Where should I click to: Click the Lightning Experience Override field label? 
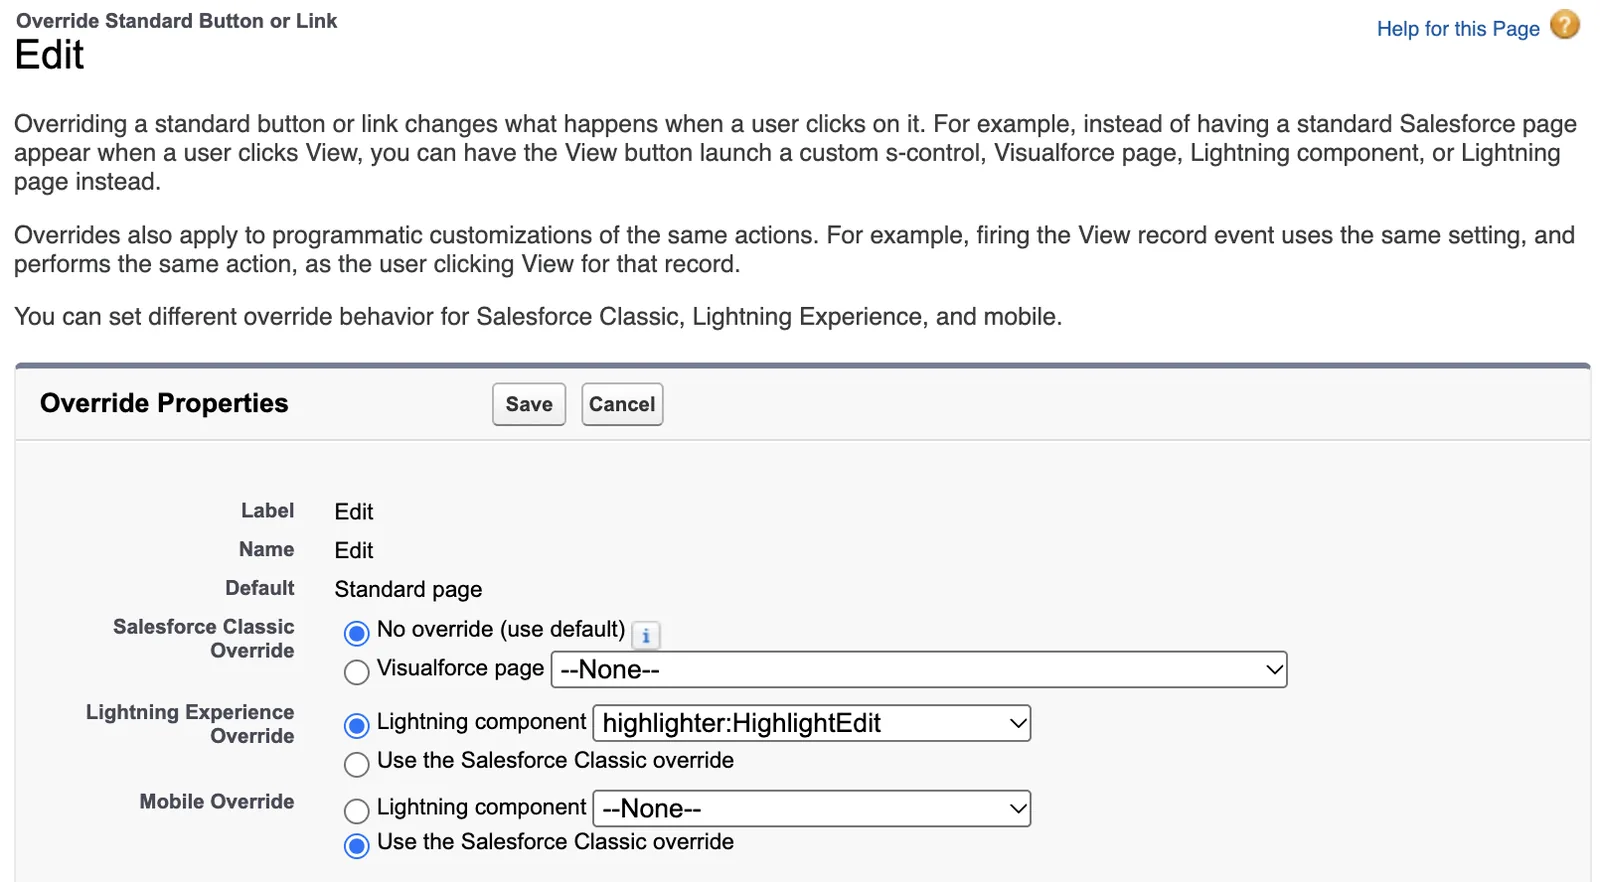[x=190, y=724]
